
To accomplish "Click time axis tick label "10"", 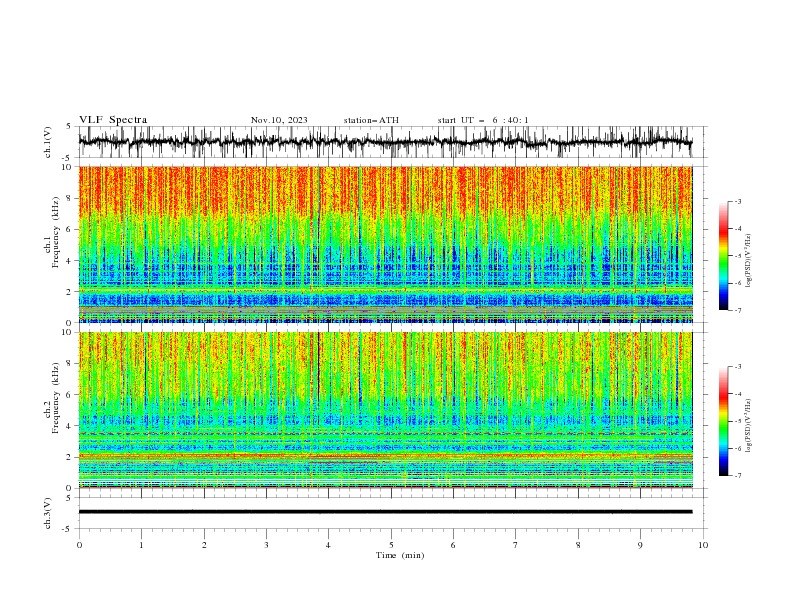I will [x=703, y=545].
